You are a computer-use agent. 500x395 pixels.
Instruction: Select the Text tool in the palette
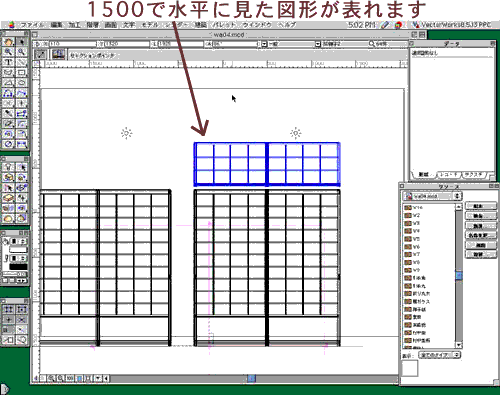[8, 62]
